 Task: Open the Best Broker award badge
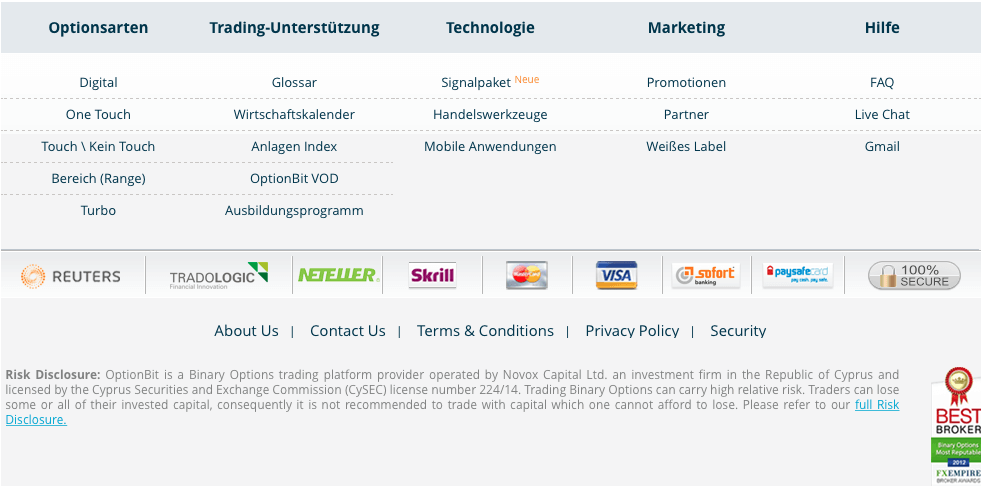956,425
